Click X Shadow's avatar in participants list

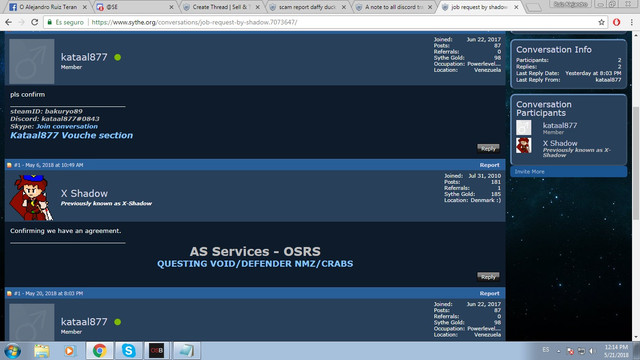coord(523,145)
